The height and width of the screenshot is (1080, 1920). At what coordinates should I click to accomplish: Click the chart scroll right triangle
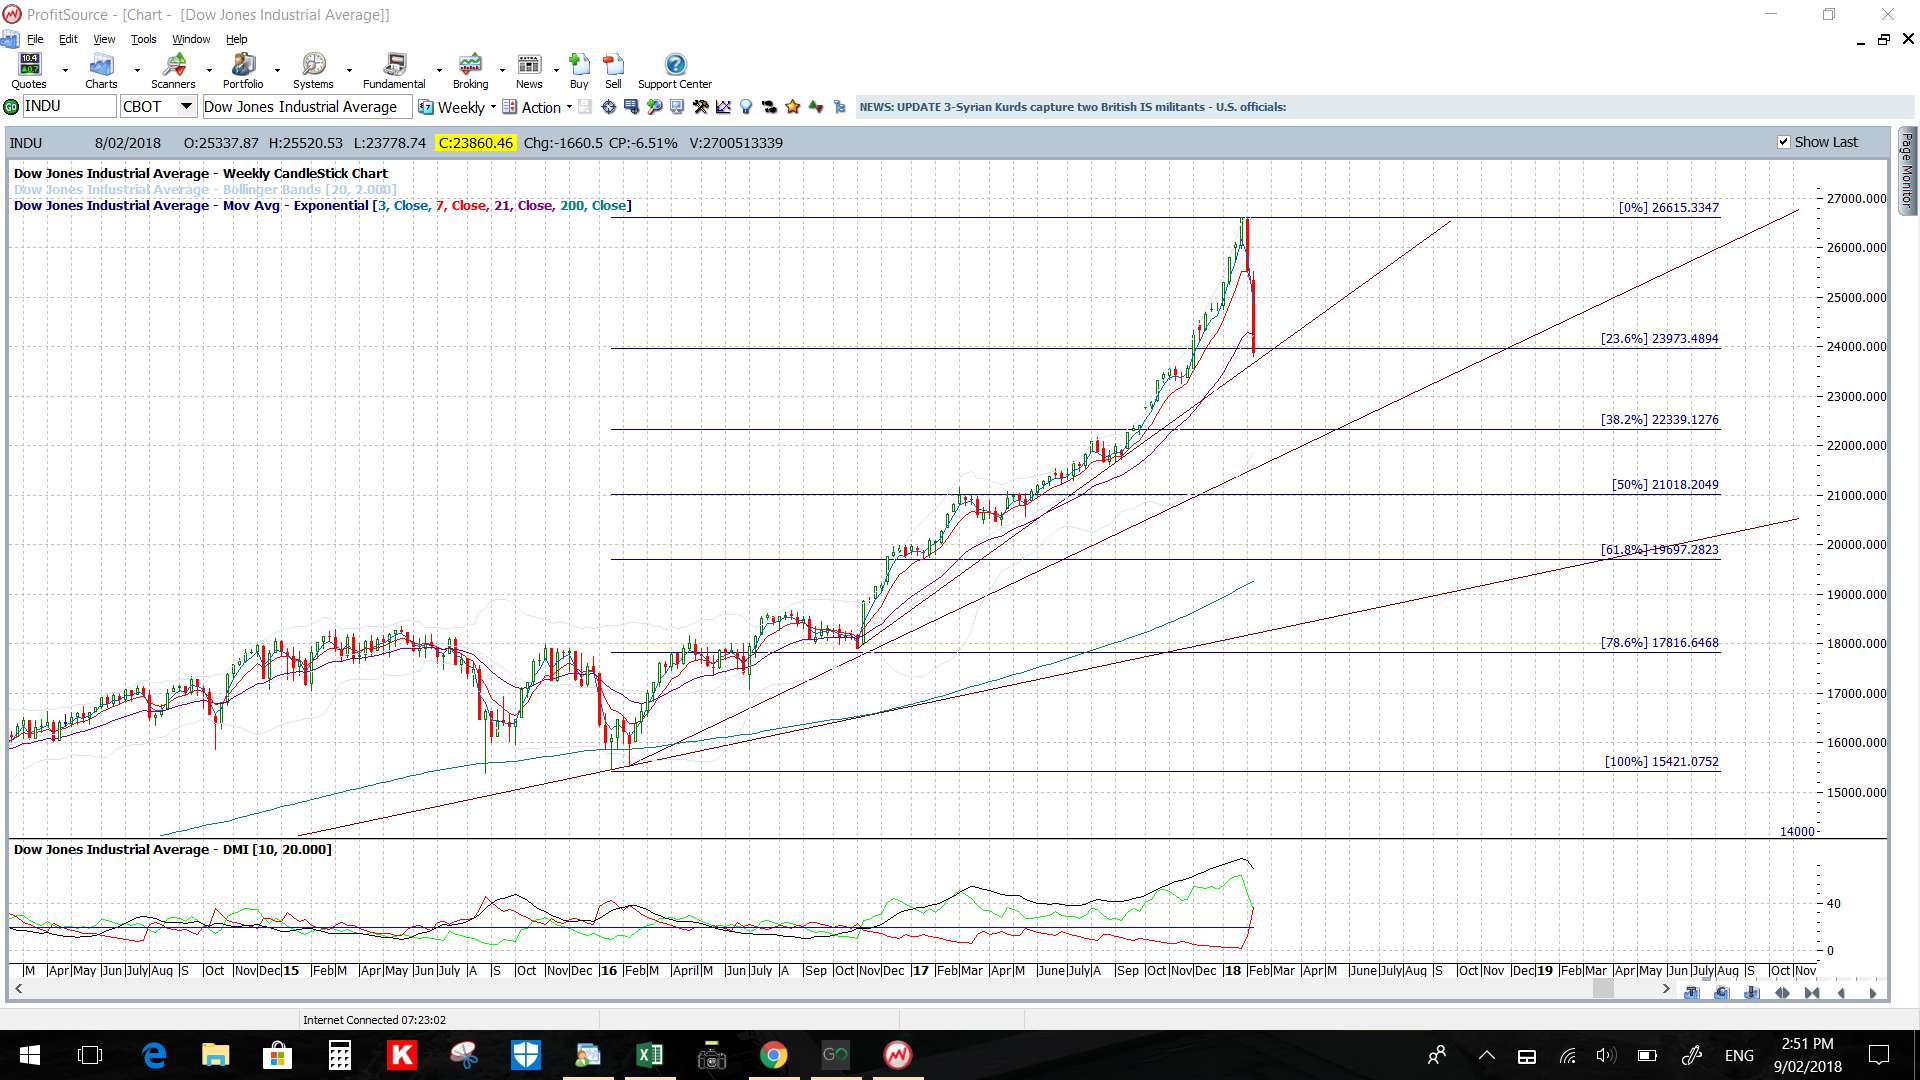coord(1872,993)
